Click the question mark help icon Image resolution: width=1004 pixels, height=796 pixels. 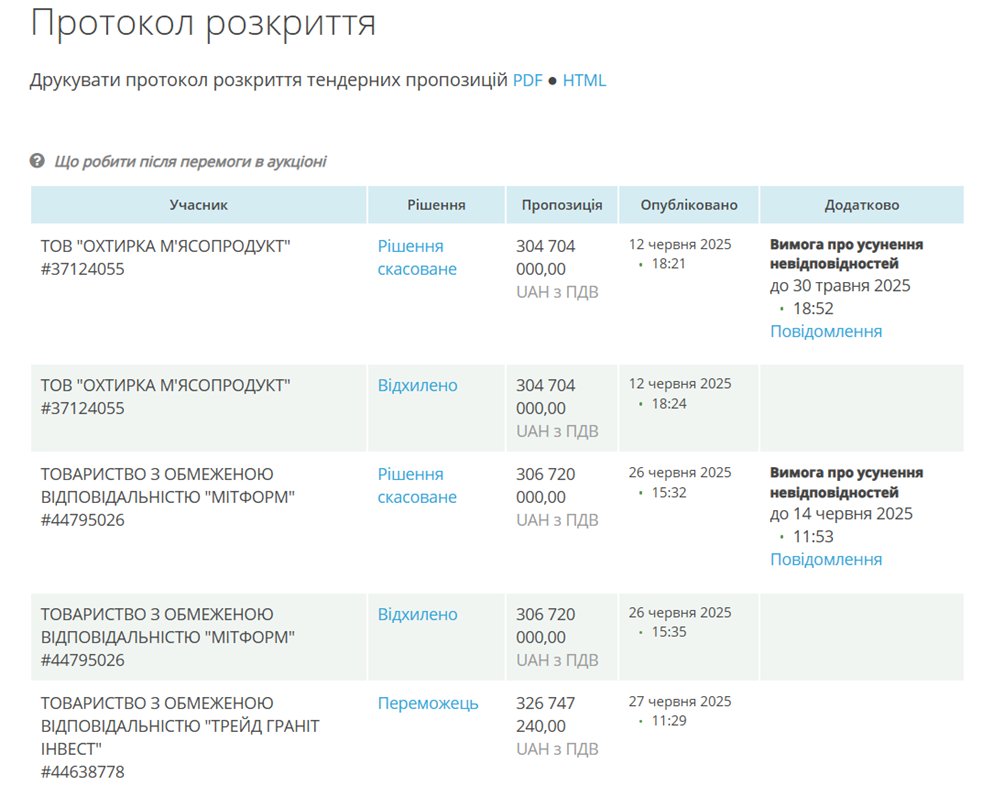37,161
